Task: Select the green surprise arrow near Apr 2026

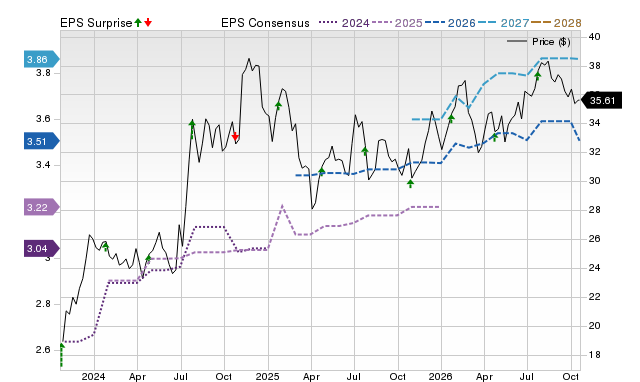Action: coord(495,137)
